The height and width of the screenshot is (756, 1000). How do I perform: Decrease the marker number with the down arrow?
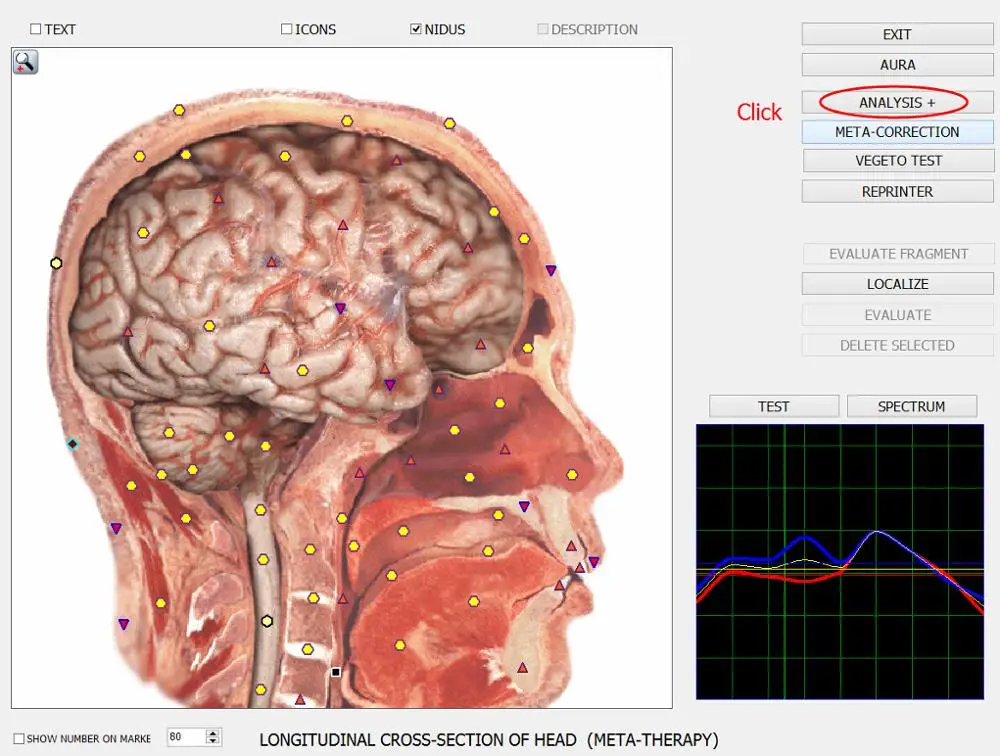click(212, 742)
